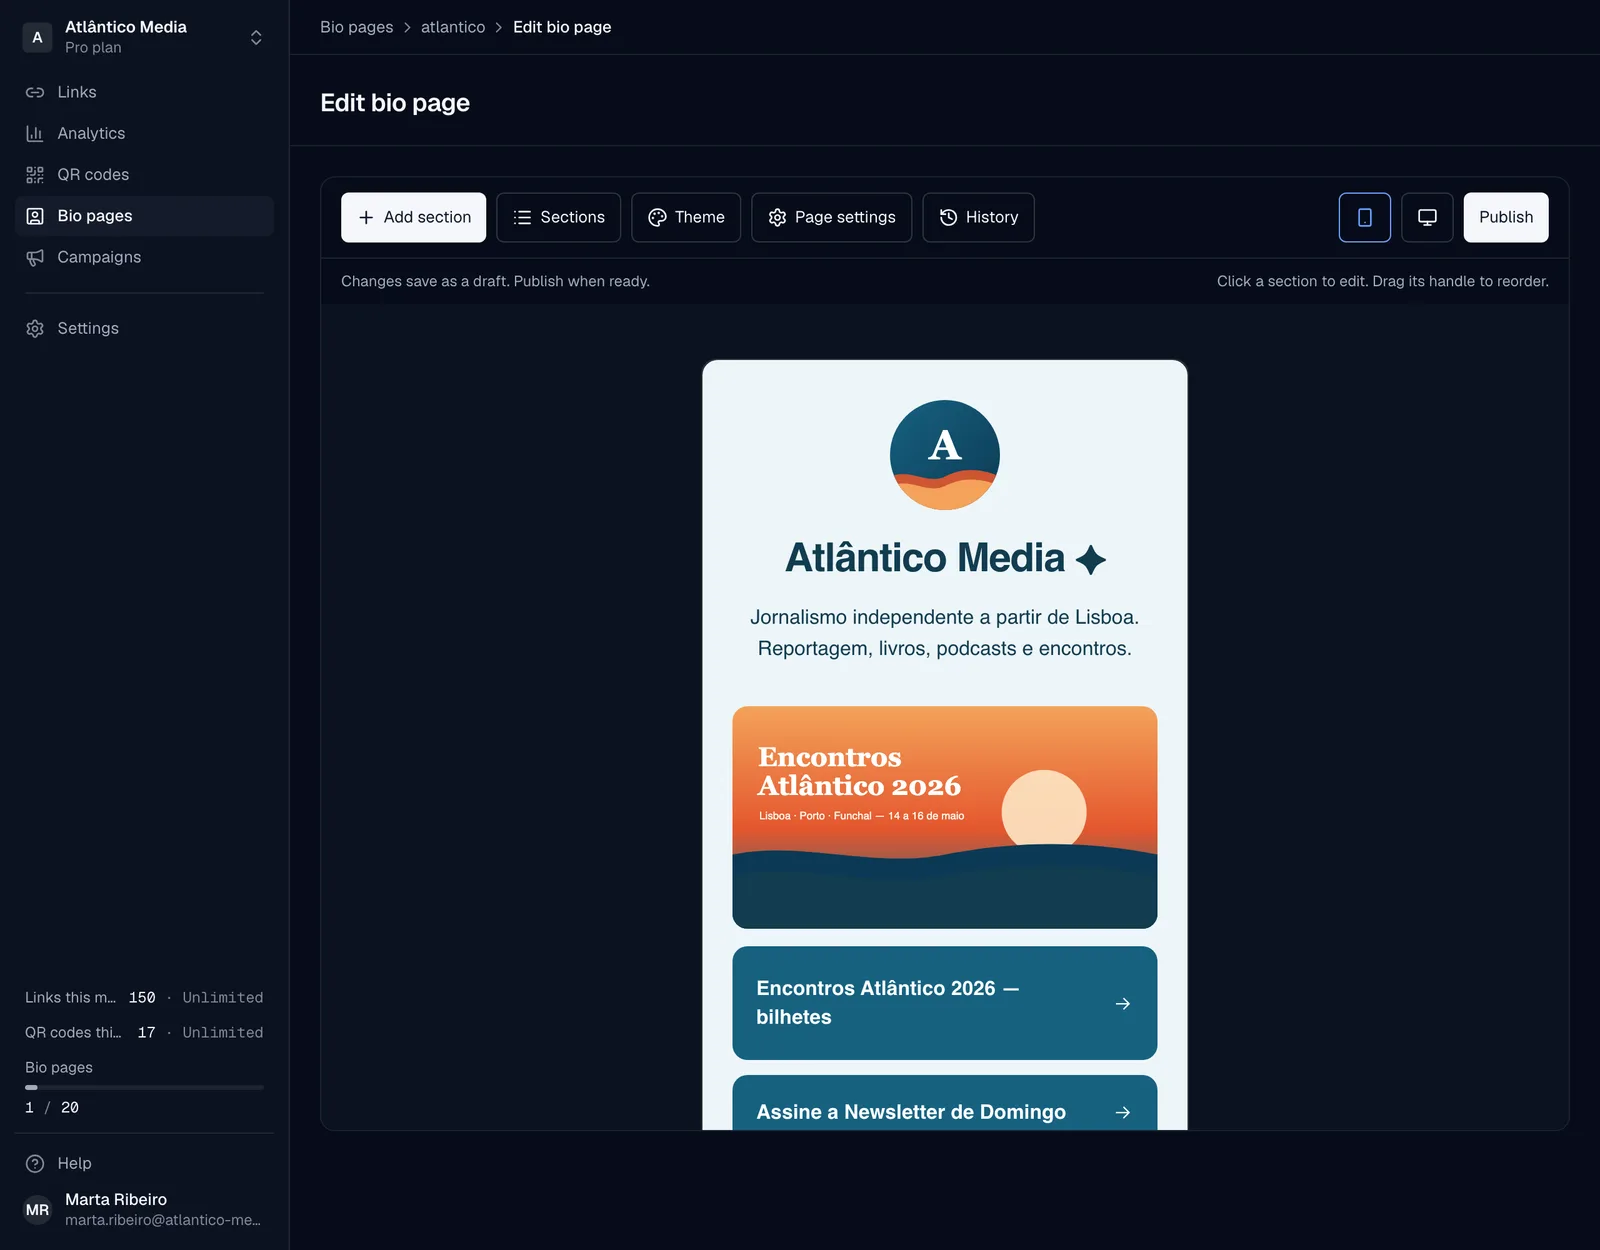Click the Bio pages usage progress bar

coord(144,1087)
